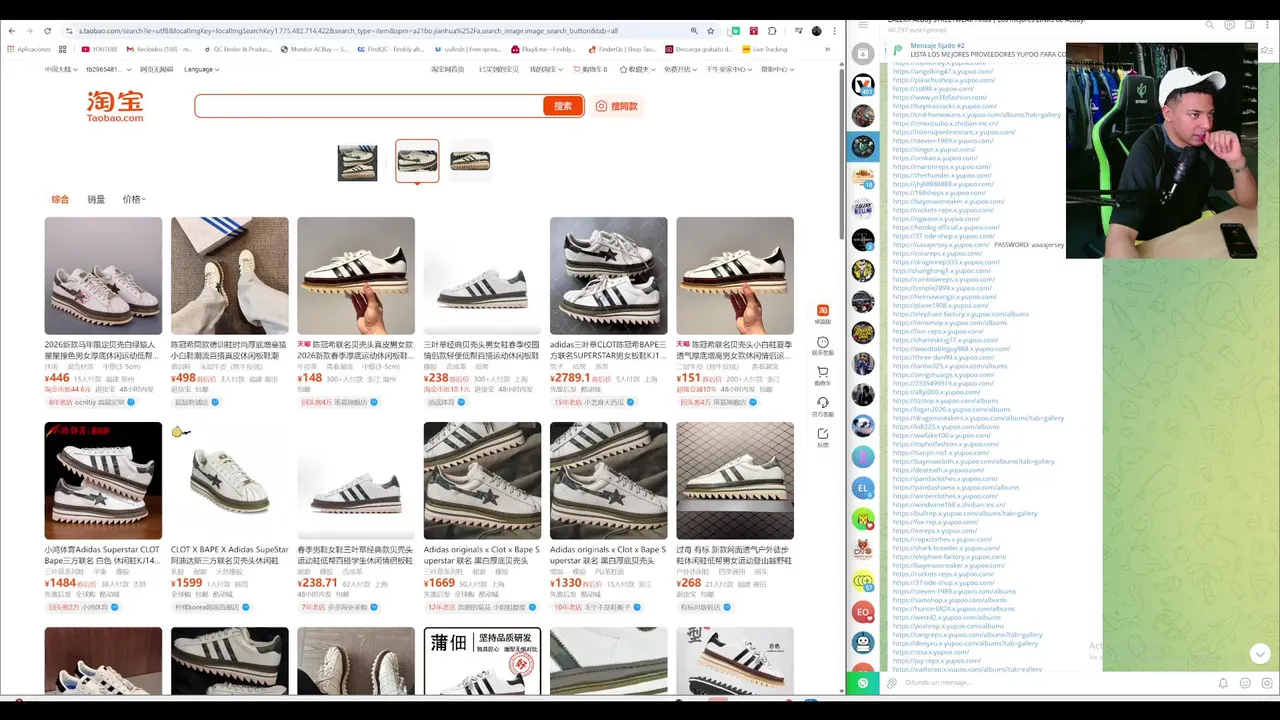Open the pandaclothes yupoo link
Viewport: 1280px width, 720px height.
point(945,479)
